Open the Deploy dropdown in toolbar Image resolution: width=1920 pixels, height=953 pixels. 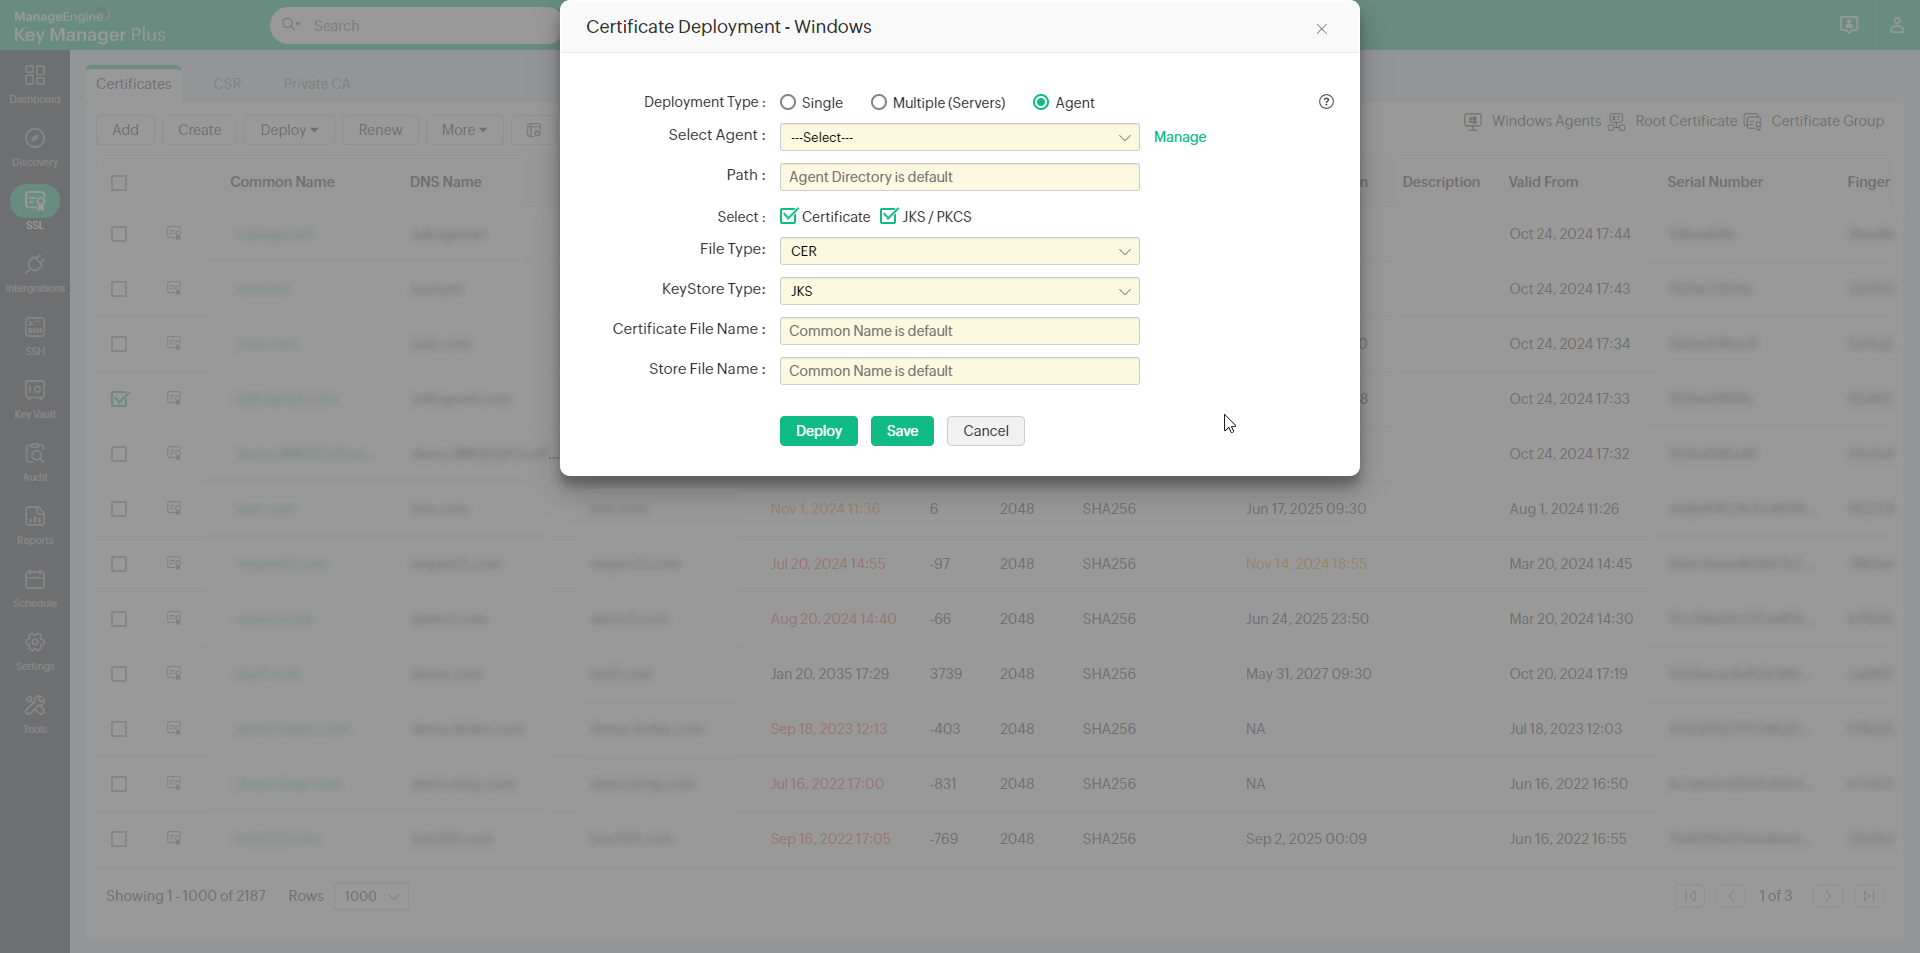pos(289,130)
